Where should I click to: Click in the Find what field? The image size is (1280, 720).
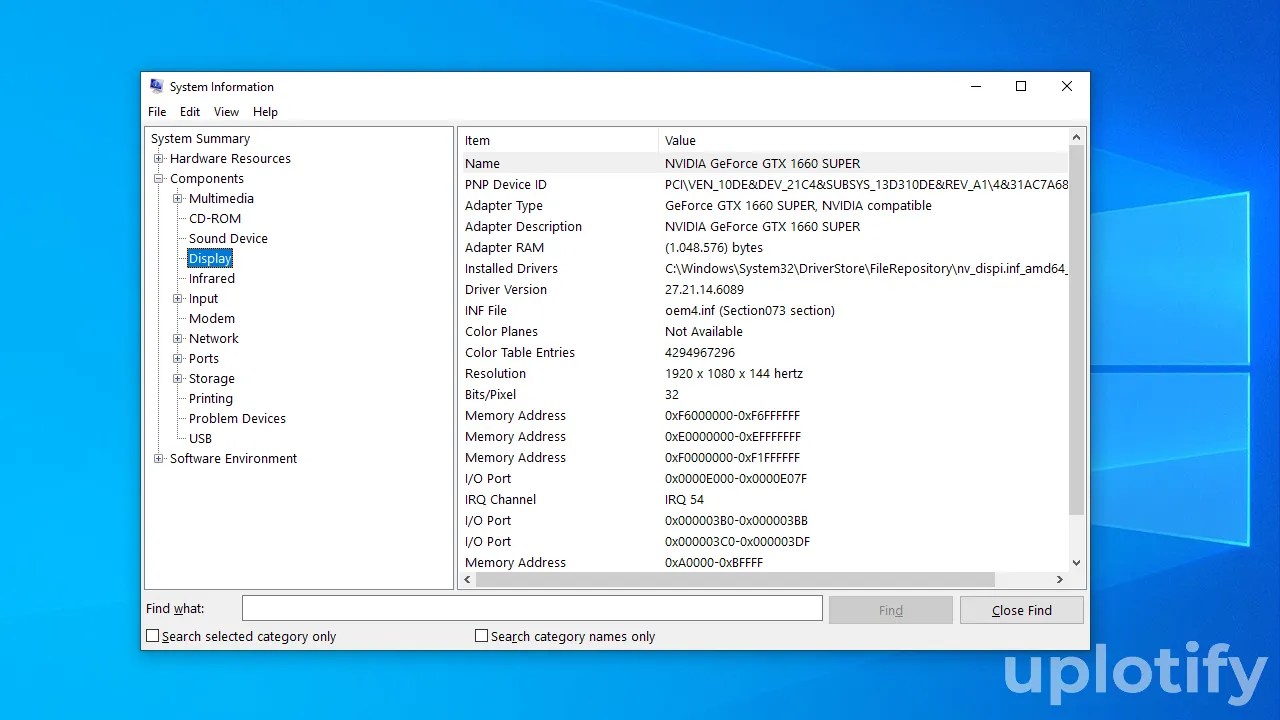coord(532,609)
